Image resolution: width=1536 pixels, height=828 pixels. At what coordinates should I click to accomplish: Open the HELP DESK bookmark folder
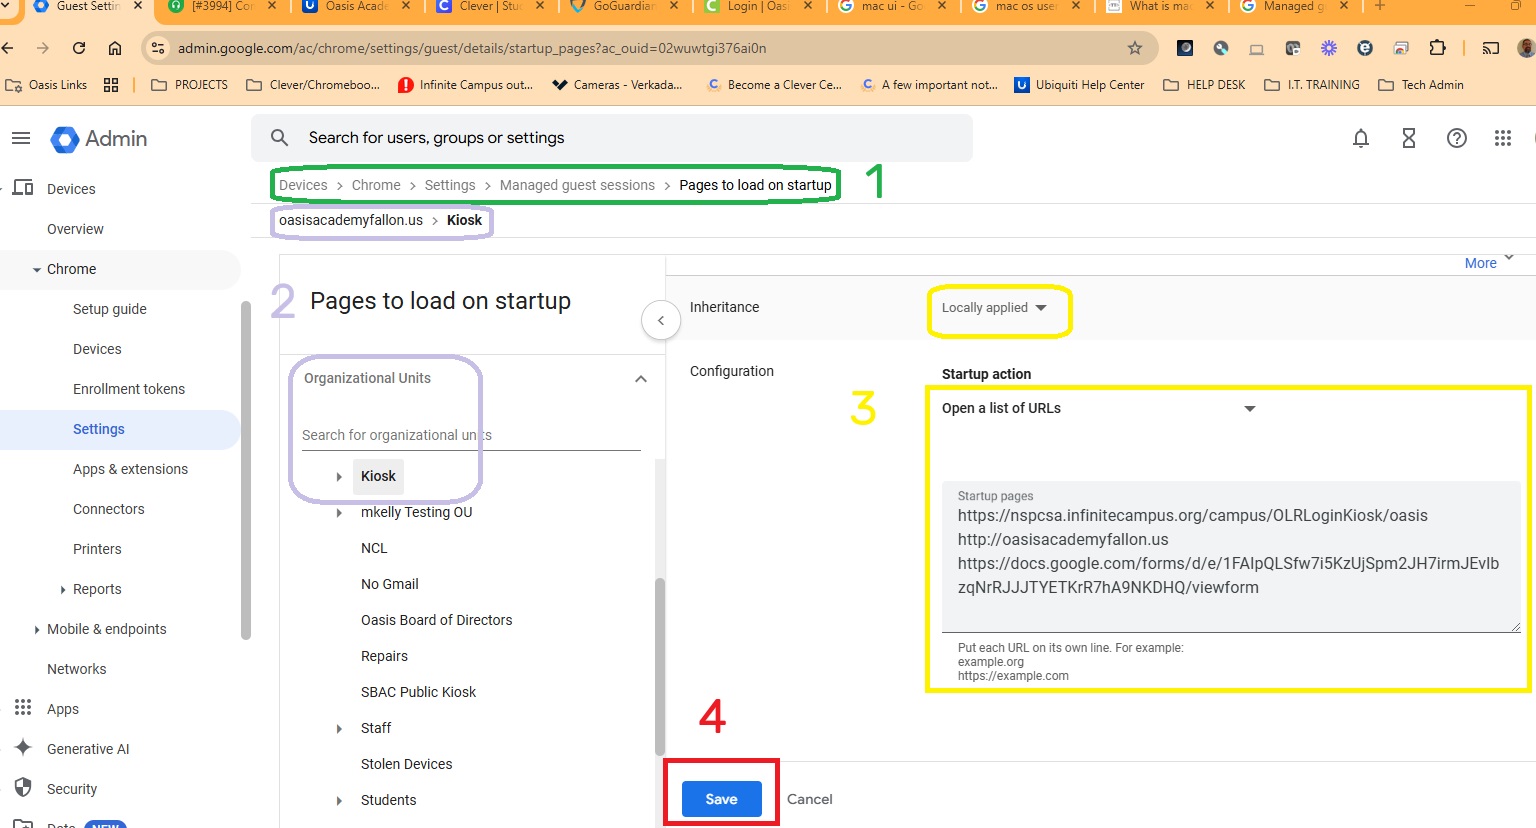(x=1205, y=85)
